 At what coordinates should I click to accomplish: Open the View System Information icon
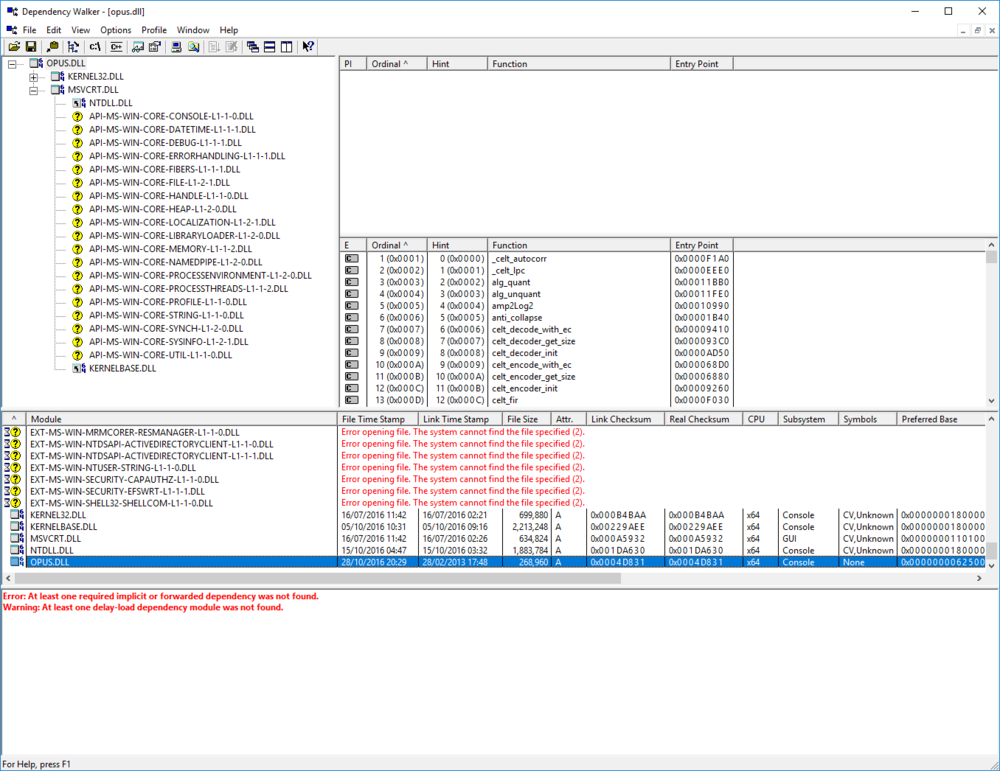click(175, 47)
